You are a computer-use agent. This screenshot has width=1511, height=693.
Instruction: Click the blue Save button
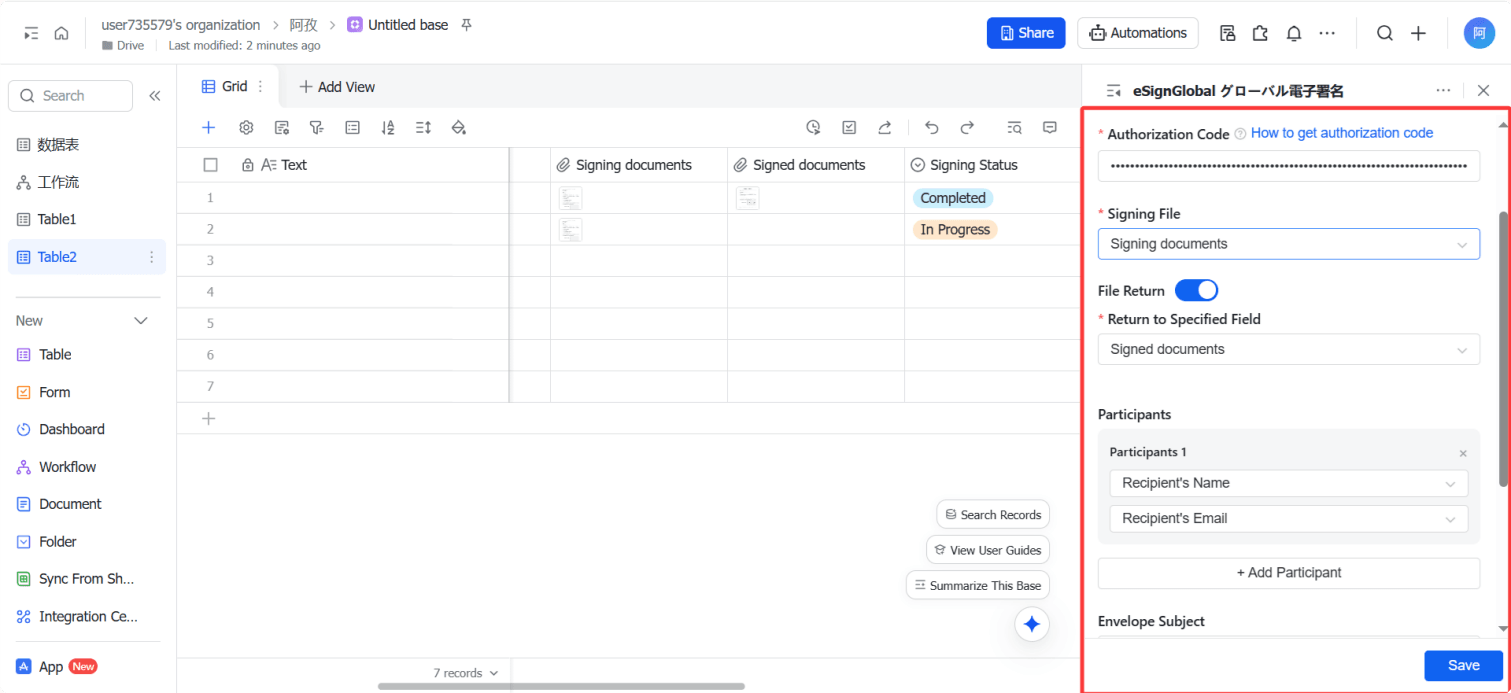pos(1463,666)
